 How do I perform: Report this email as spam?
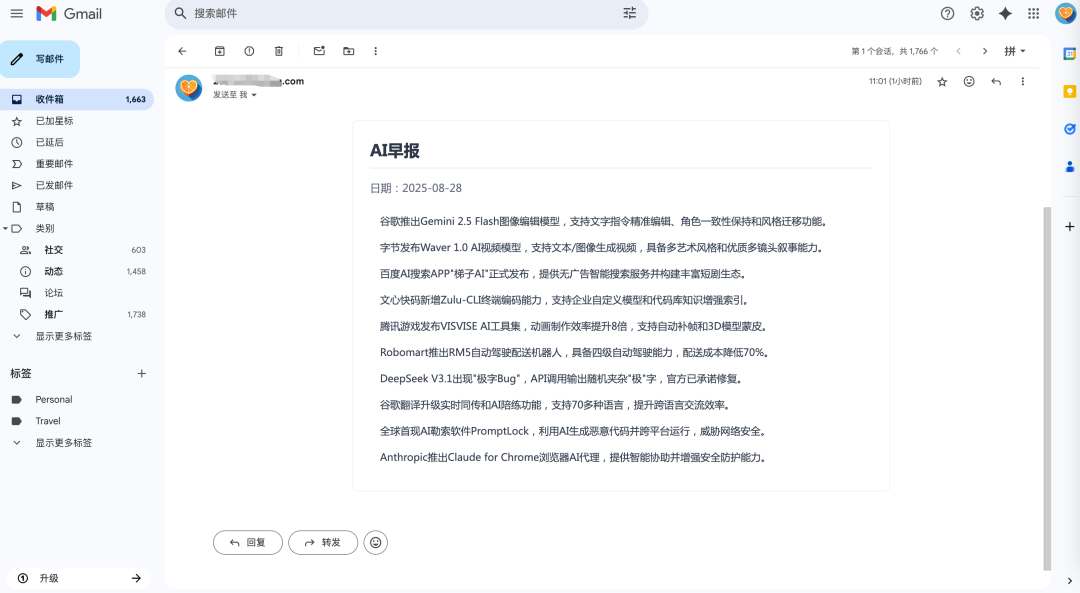[249, 51]
